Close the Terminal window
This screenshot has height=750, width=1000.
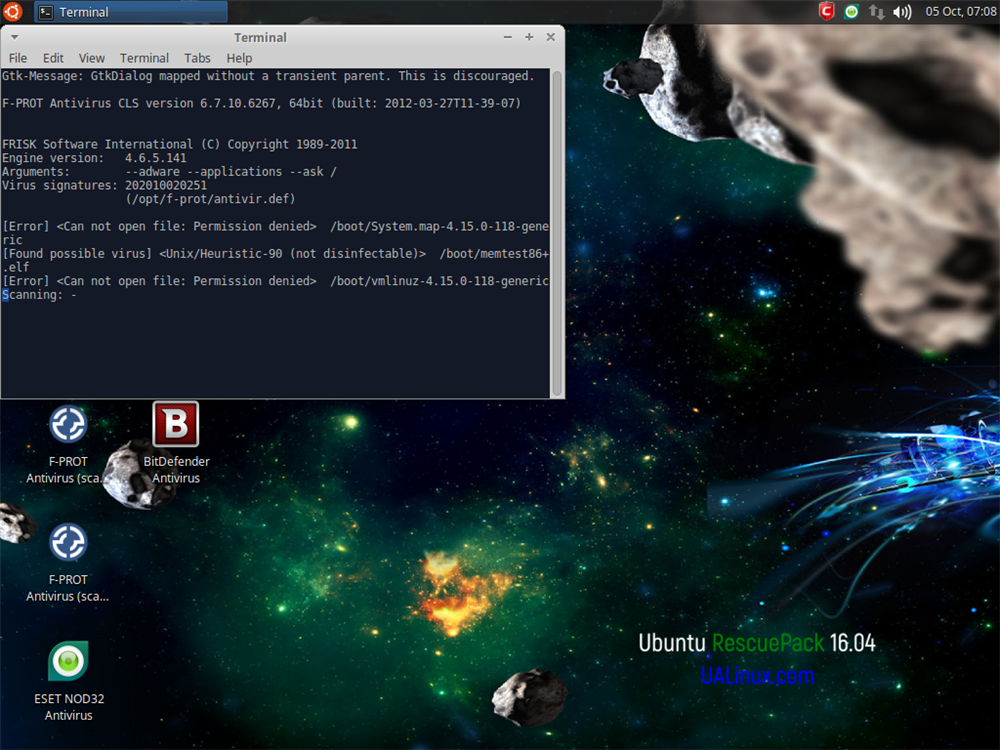tap(550, 37)
